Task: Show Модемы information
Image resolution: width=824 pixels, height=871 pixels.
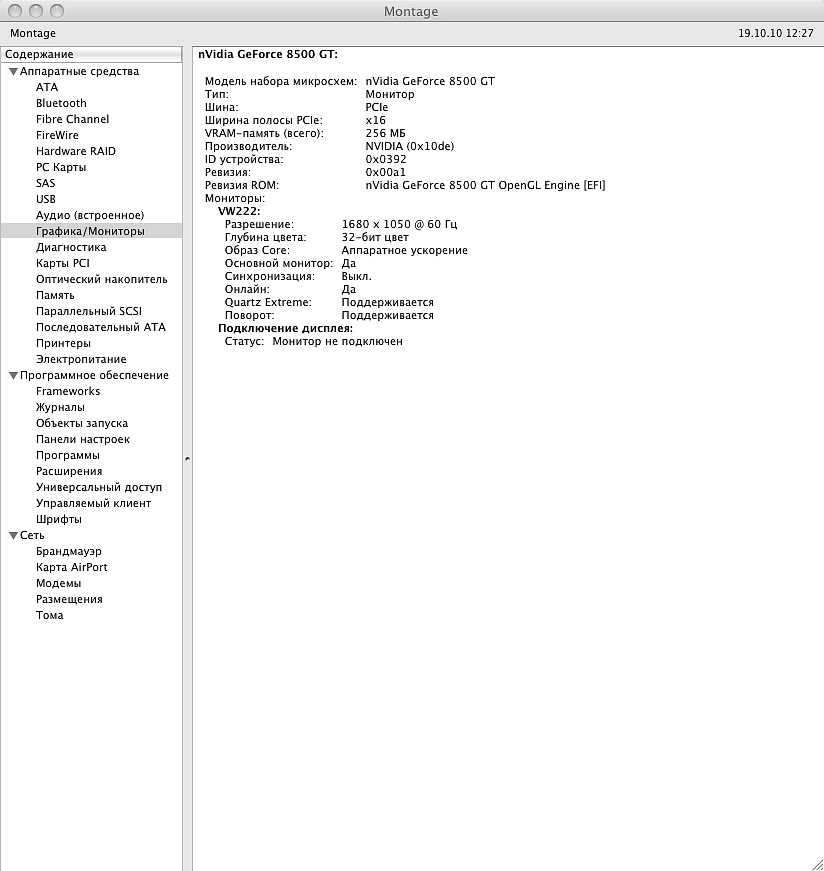Action: point(58,583)
